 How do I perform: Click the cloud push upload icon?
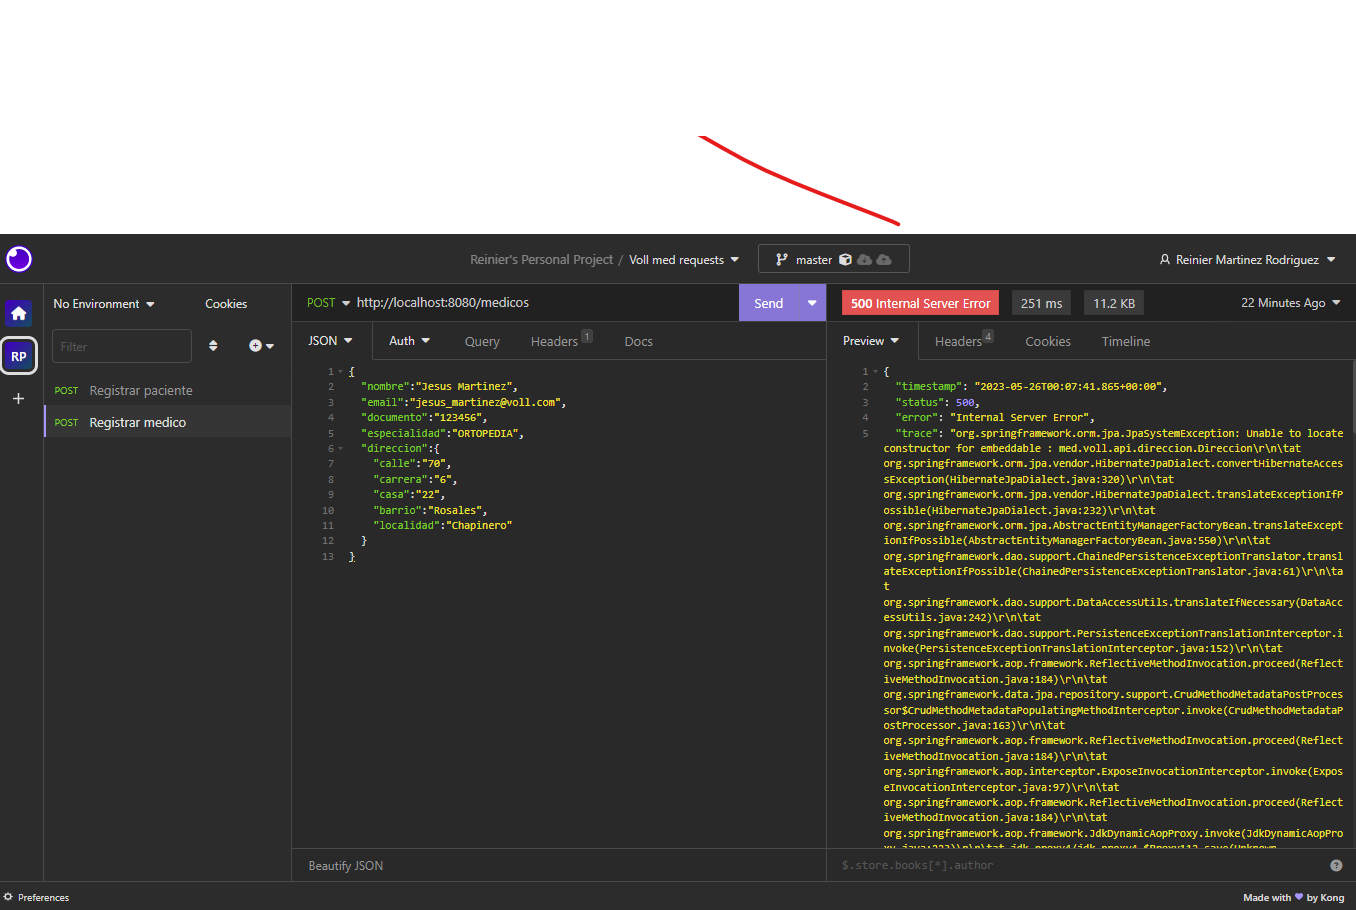coord(884,260)
